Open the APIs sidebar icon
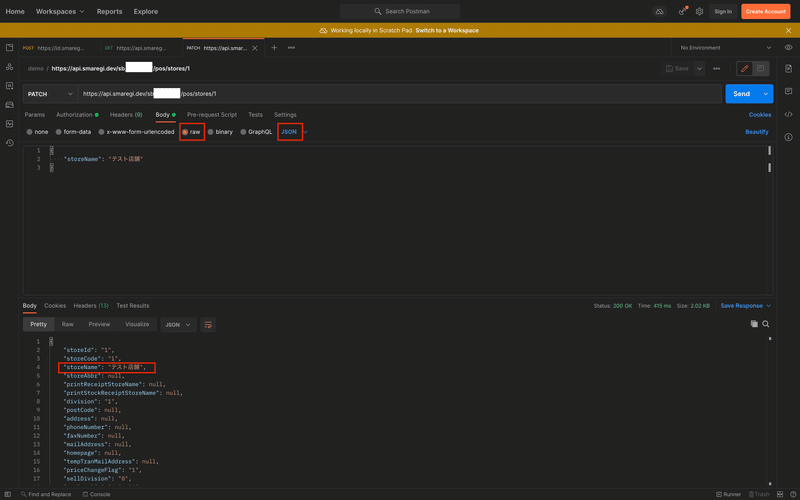Image resolution: width=800 pixels, height=500 pixels. 9,67
